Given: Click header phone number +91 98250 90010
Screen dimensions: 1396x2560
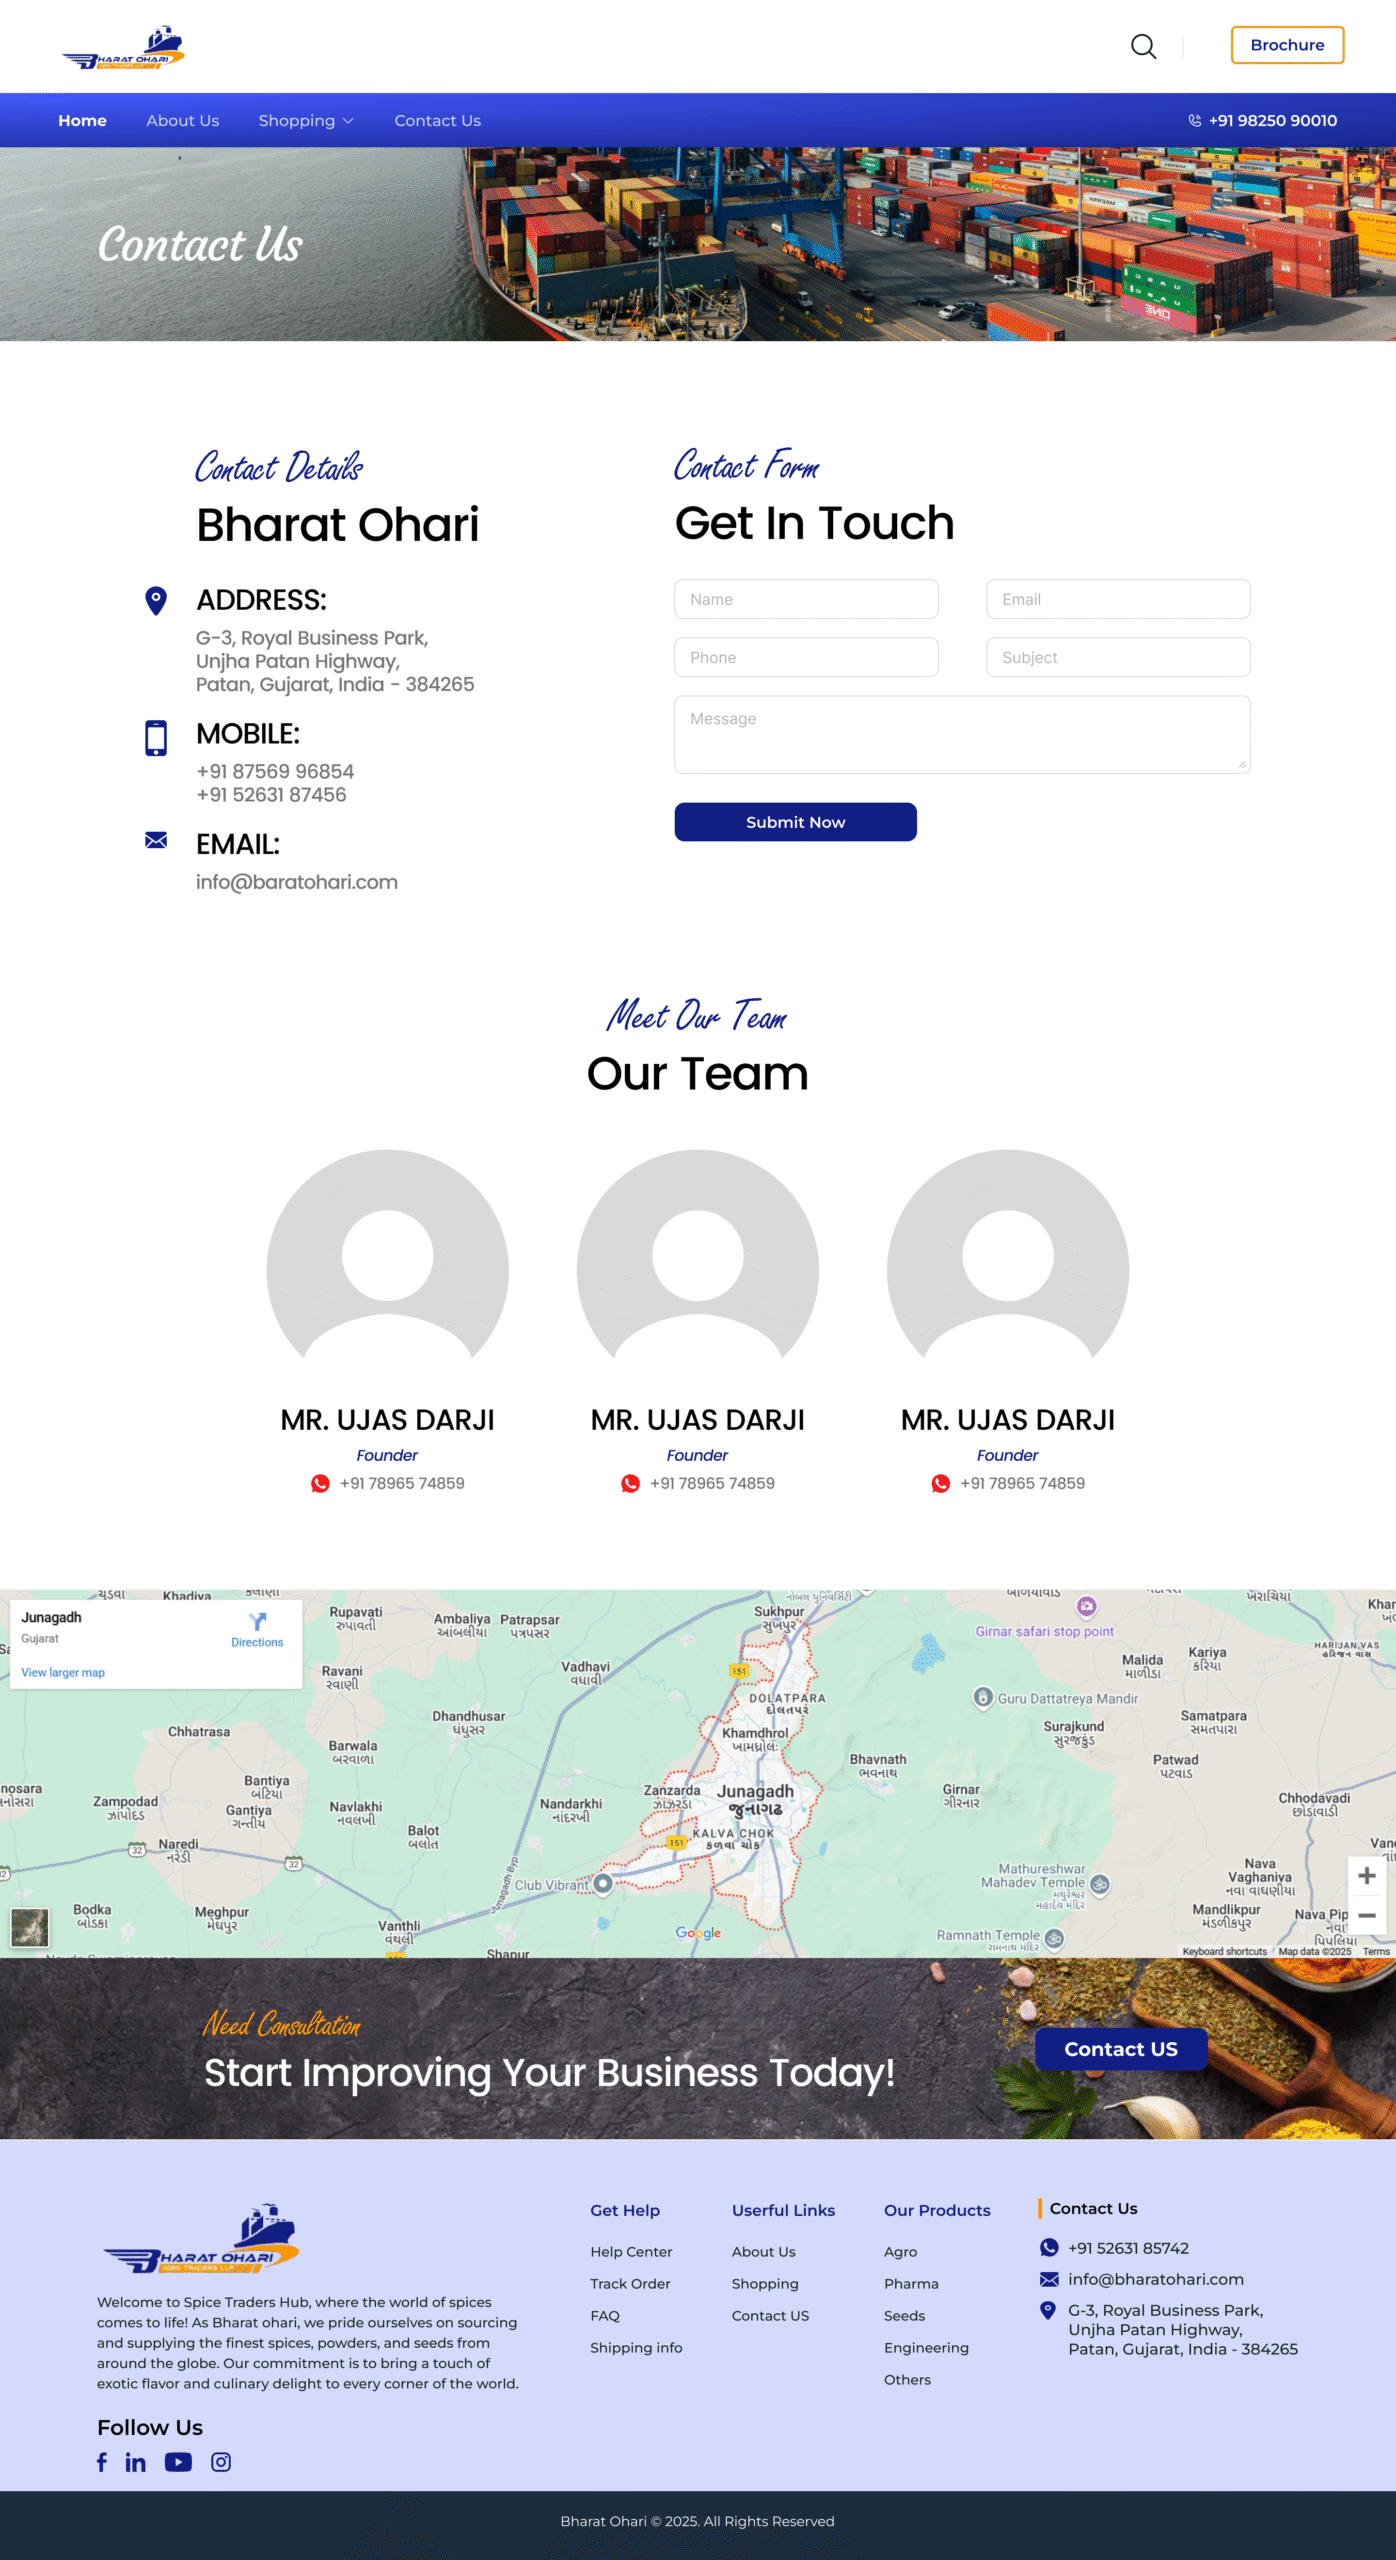Looking at the screenshot, I should click(x=1272, y=120).
